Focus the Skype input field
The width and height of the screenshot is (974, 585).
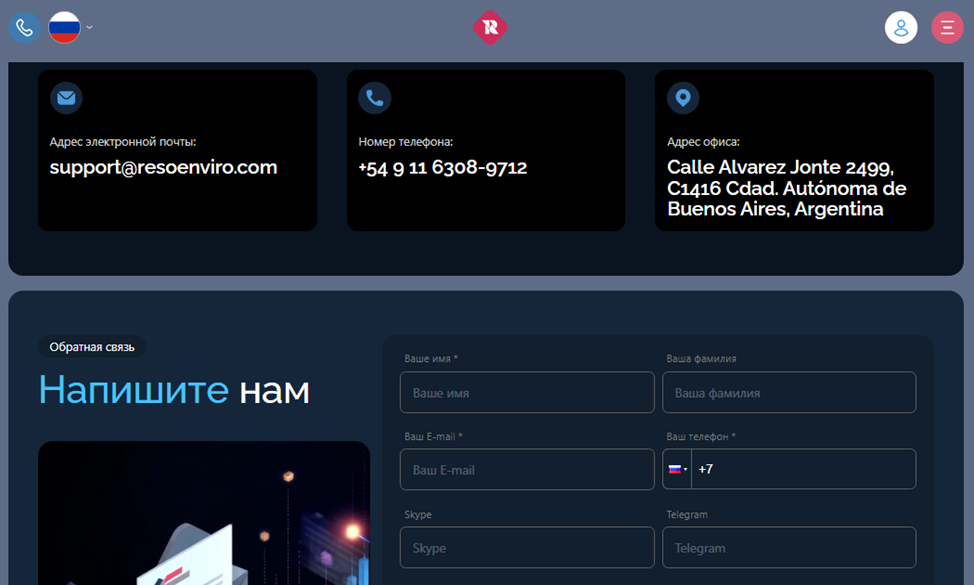527,548
